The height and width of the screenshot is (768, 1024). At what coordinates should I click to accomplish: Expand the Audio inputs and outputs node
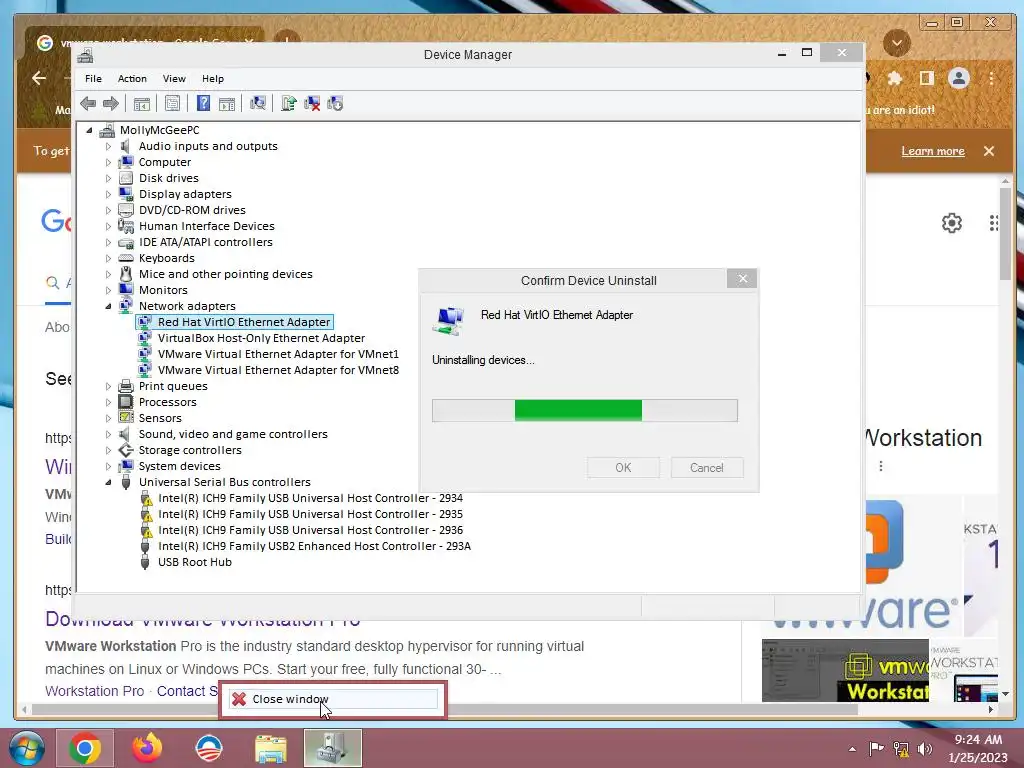tap(108, 146)
